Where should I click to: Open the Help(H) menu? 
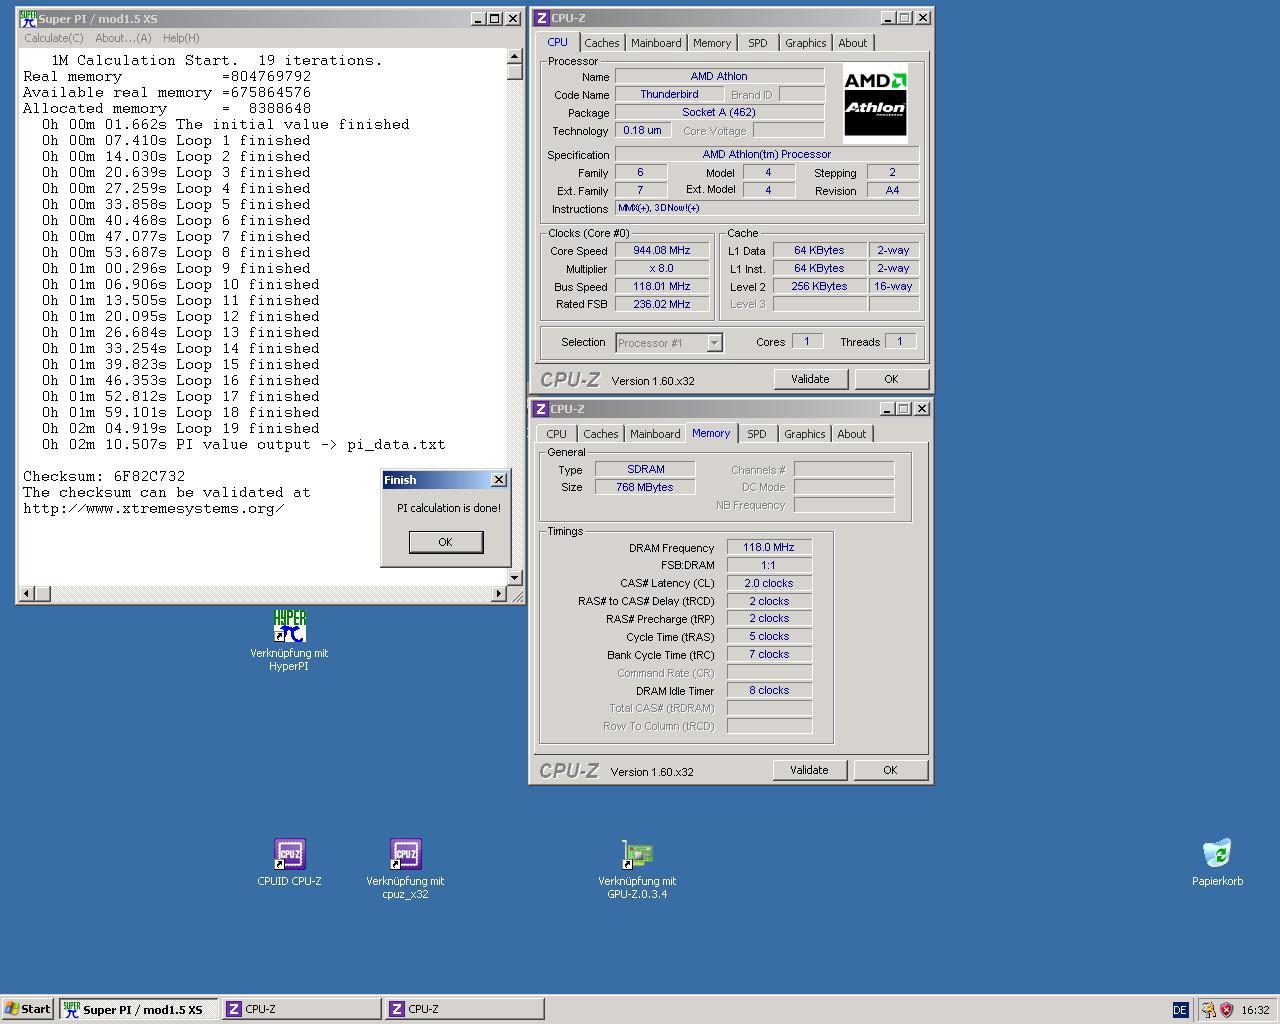point(181,38)
